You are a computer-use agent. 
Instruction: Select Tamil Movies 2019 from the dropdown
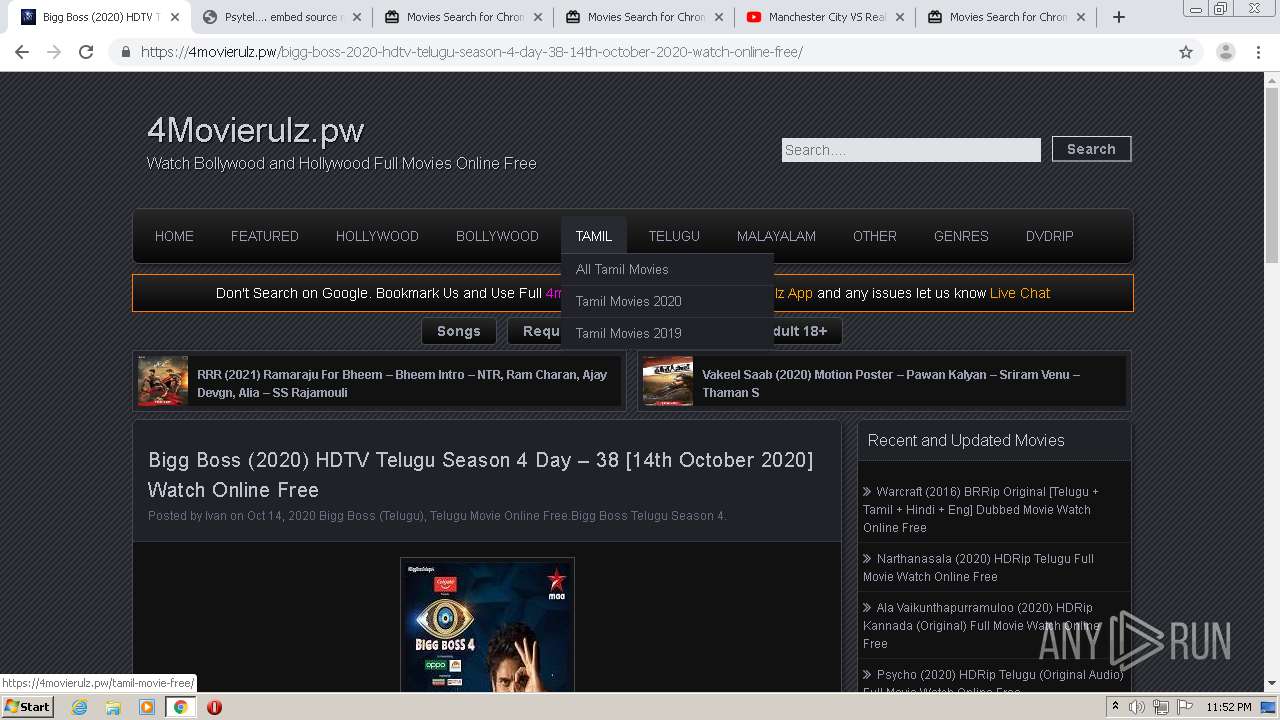(x=668, y=333)
